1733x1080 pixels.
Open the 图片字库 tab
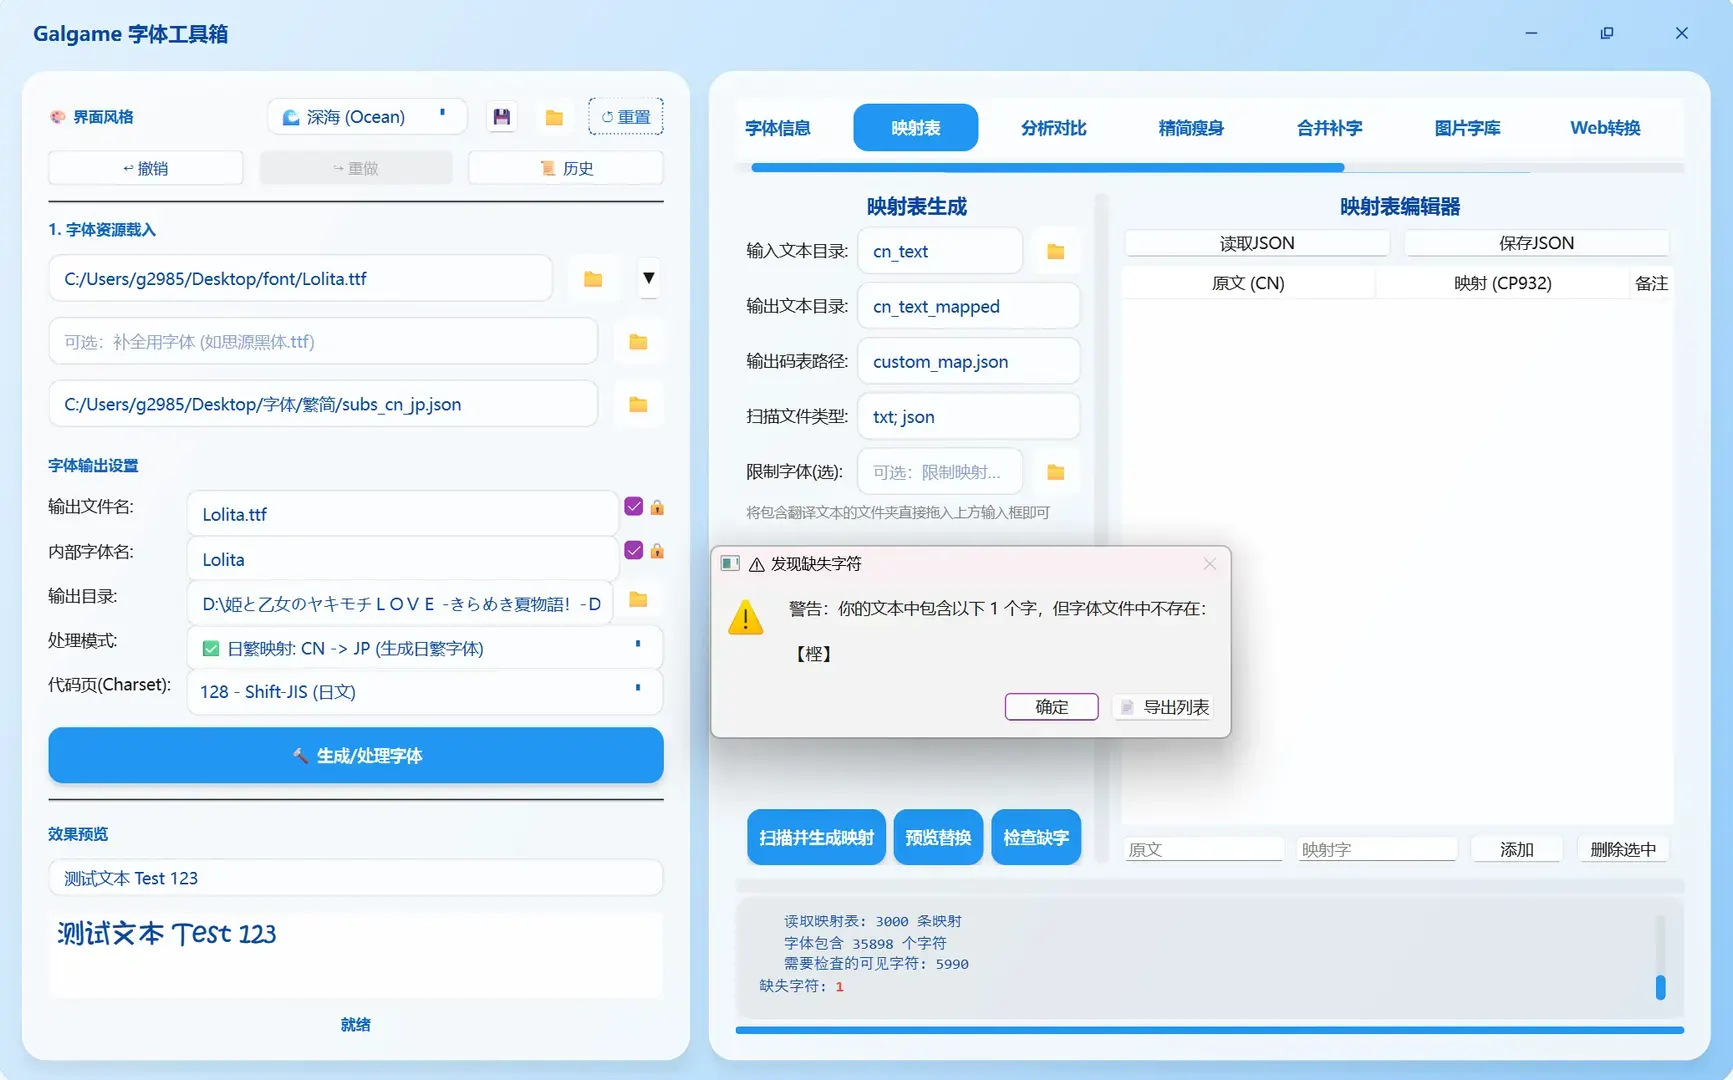point(1467,128)
